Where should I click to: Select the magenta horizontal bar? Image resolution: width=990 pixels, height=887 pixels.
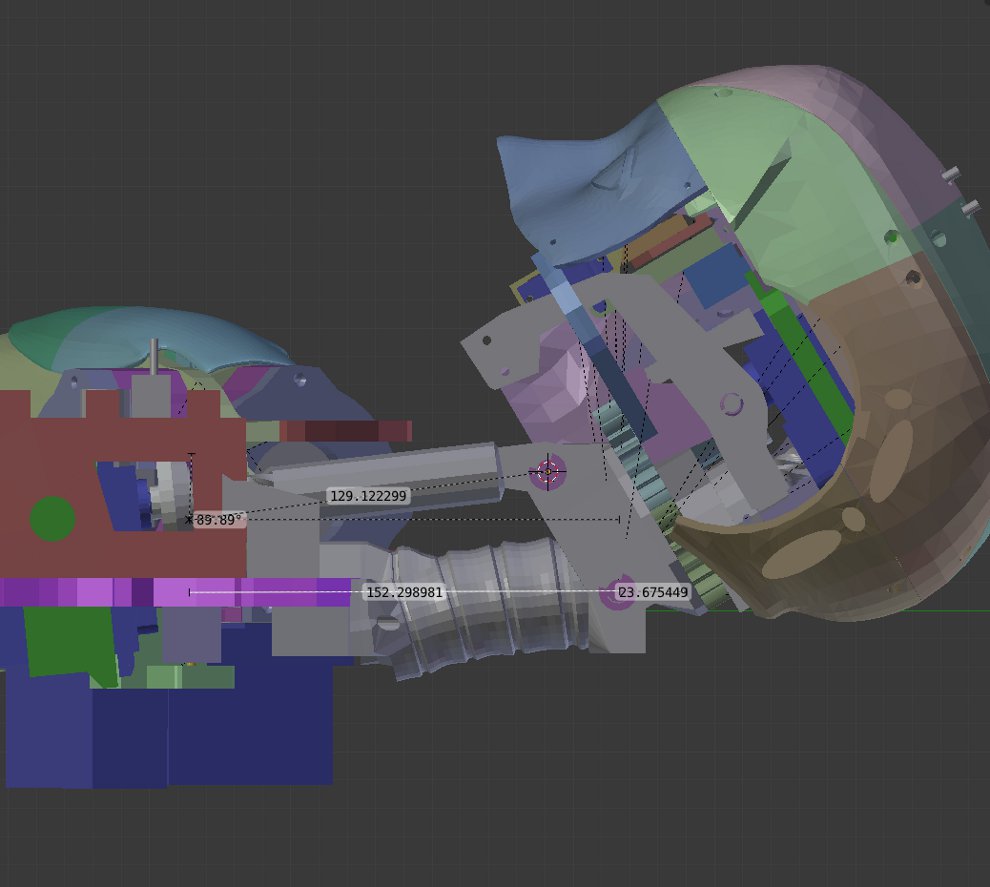tap(176, 592)
